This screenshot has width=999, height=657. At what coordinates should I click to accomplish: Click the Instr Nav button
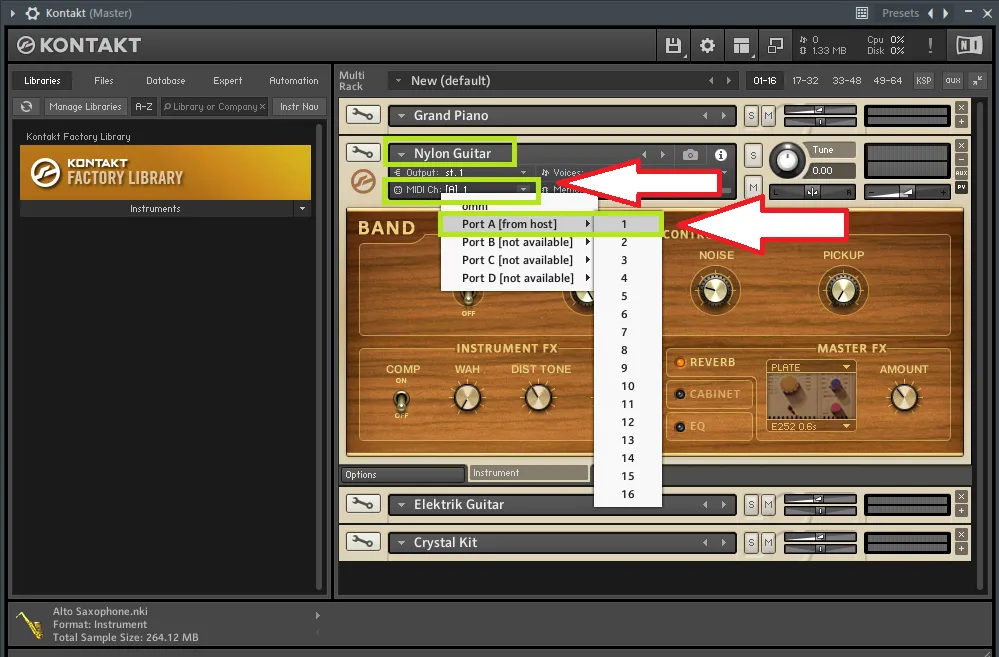[299, 106]
